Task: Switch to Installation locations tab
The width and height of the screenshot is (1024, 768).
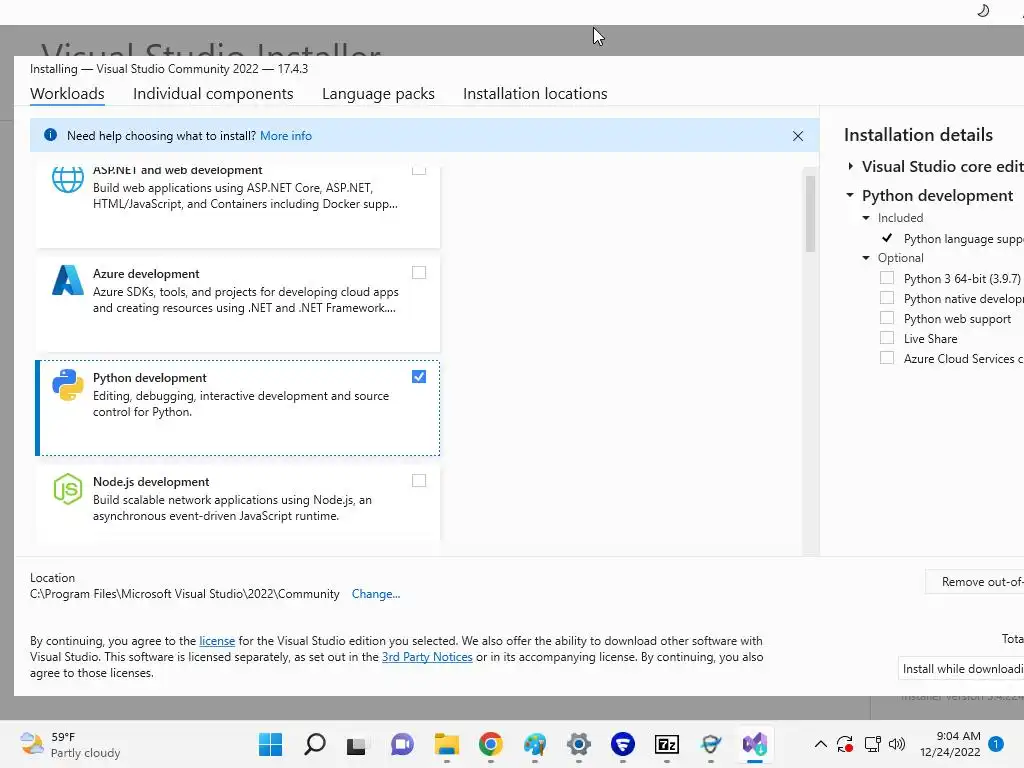Action: pos(535,93)
